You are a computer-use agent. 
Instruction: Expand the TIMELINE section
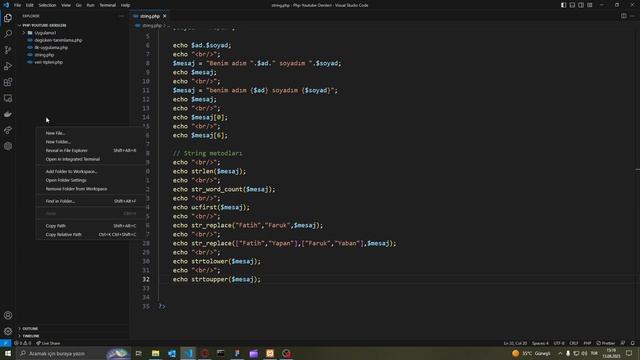(x=31, y=336)
